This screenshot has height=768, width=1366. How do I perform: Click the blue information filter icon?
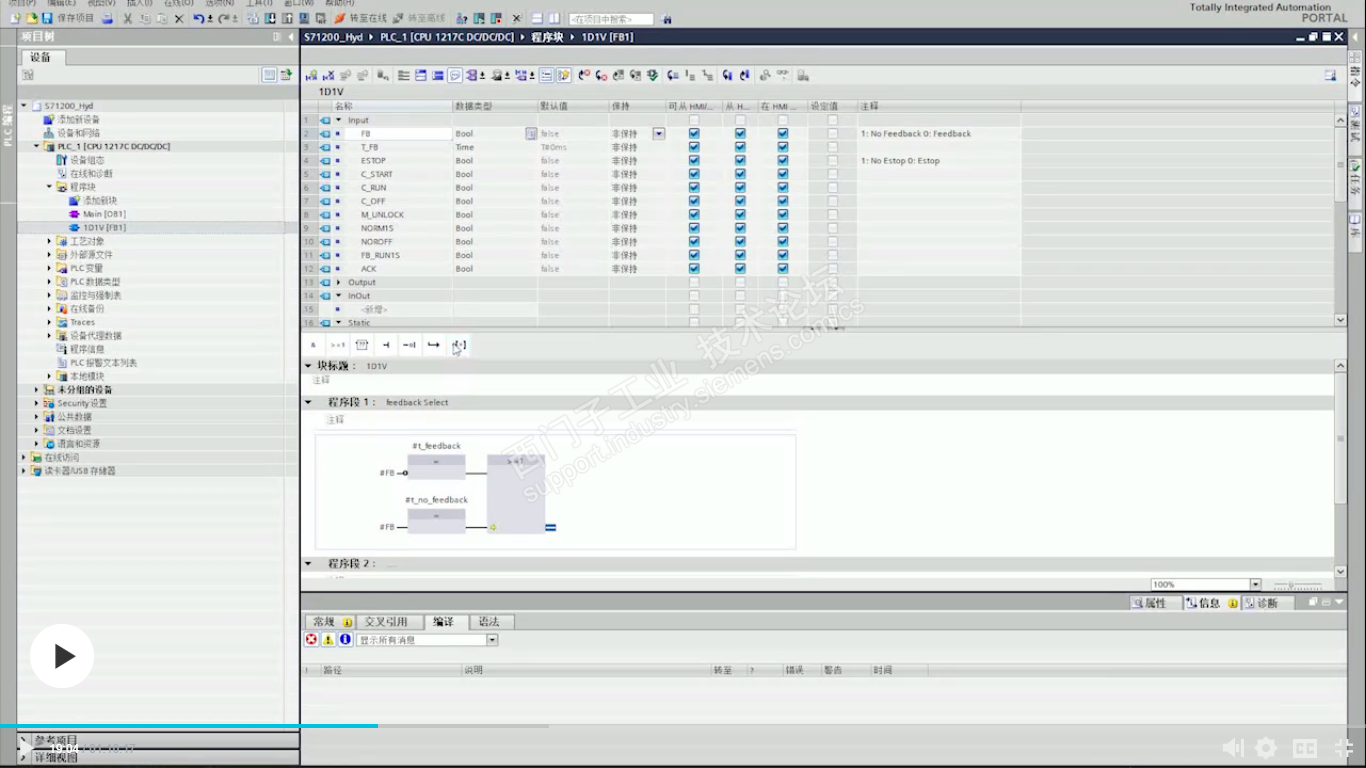click(x=345, y=640)
